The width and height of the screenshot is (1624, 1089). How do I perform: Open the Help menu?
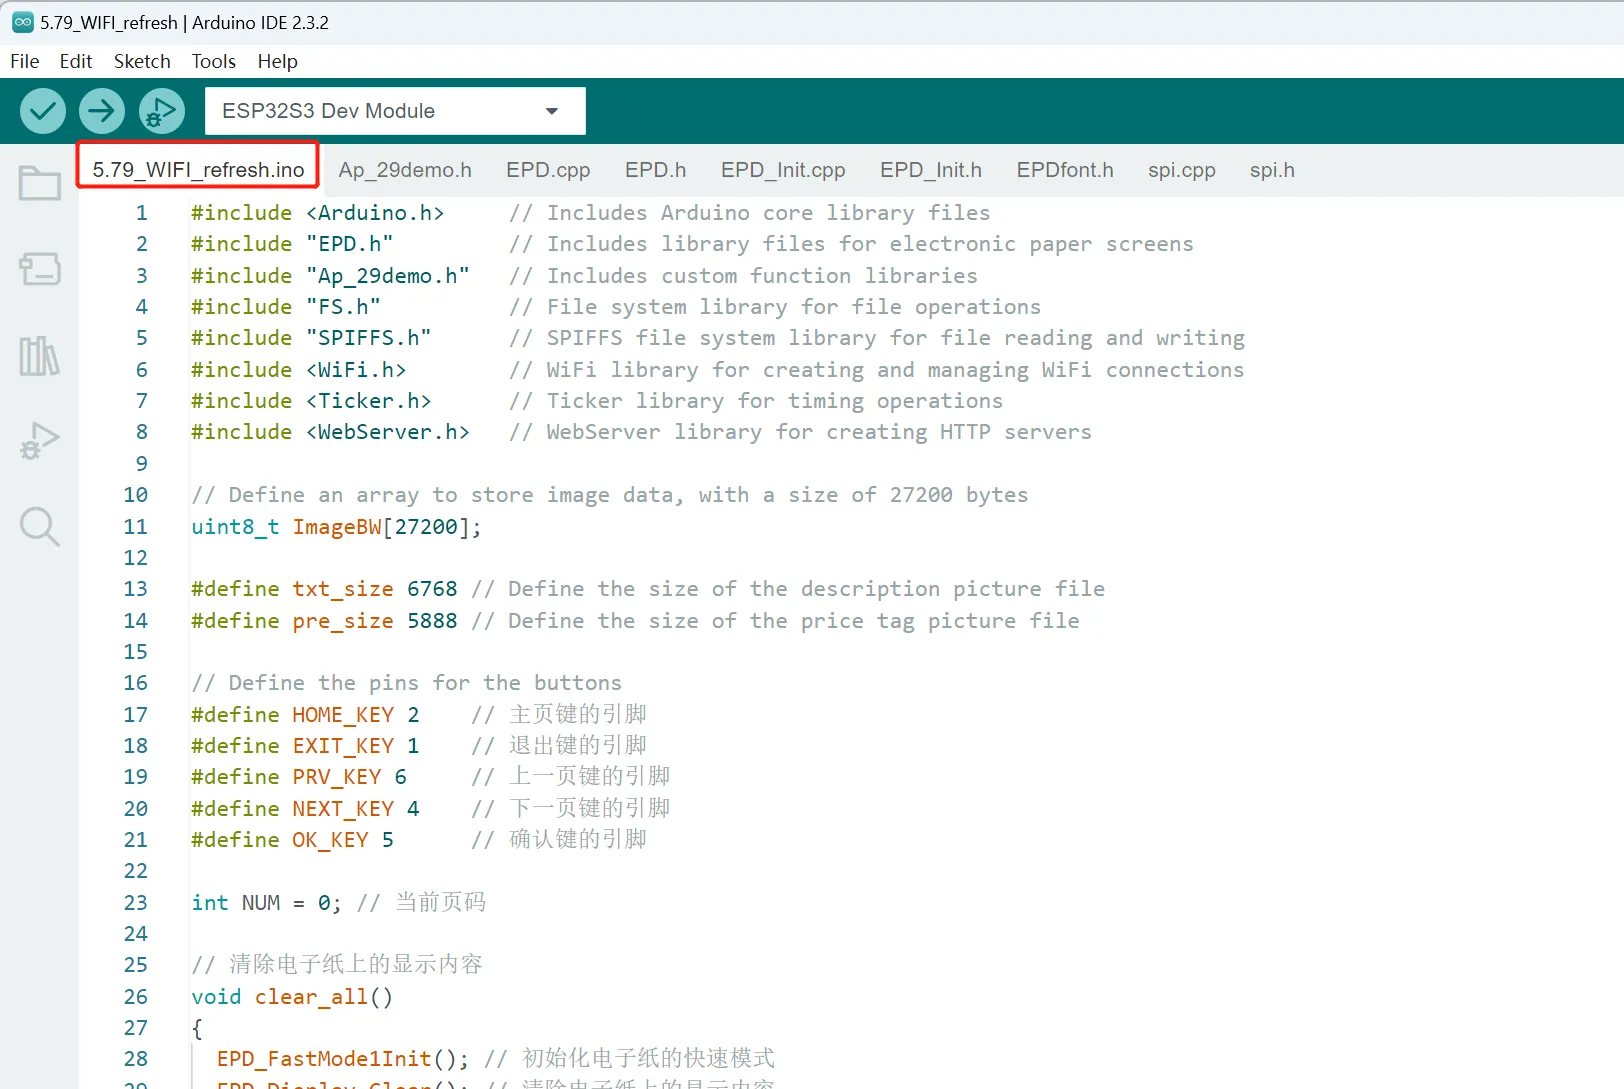[277, 61]
